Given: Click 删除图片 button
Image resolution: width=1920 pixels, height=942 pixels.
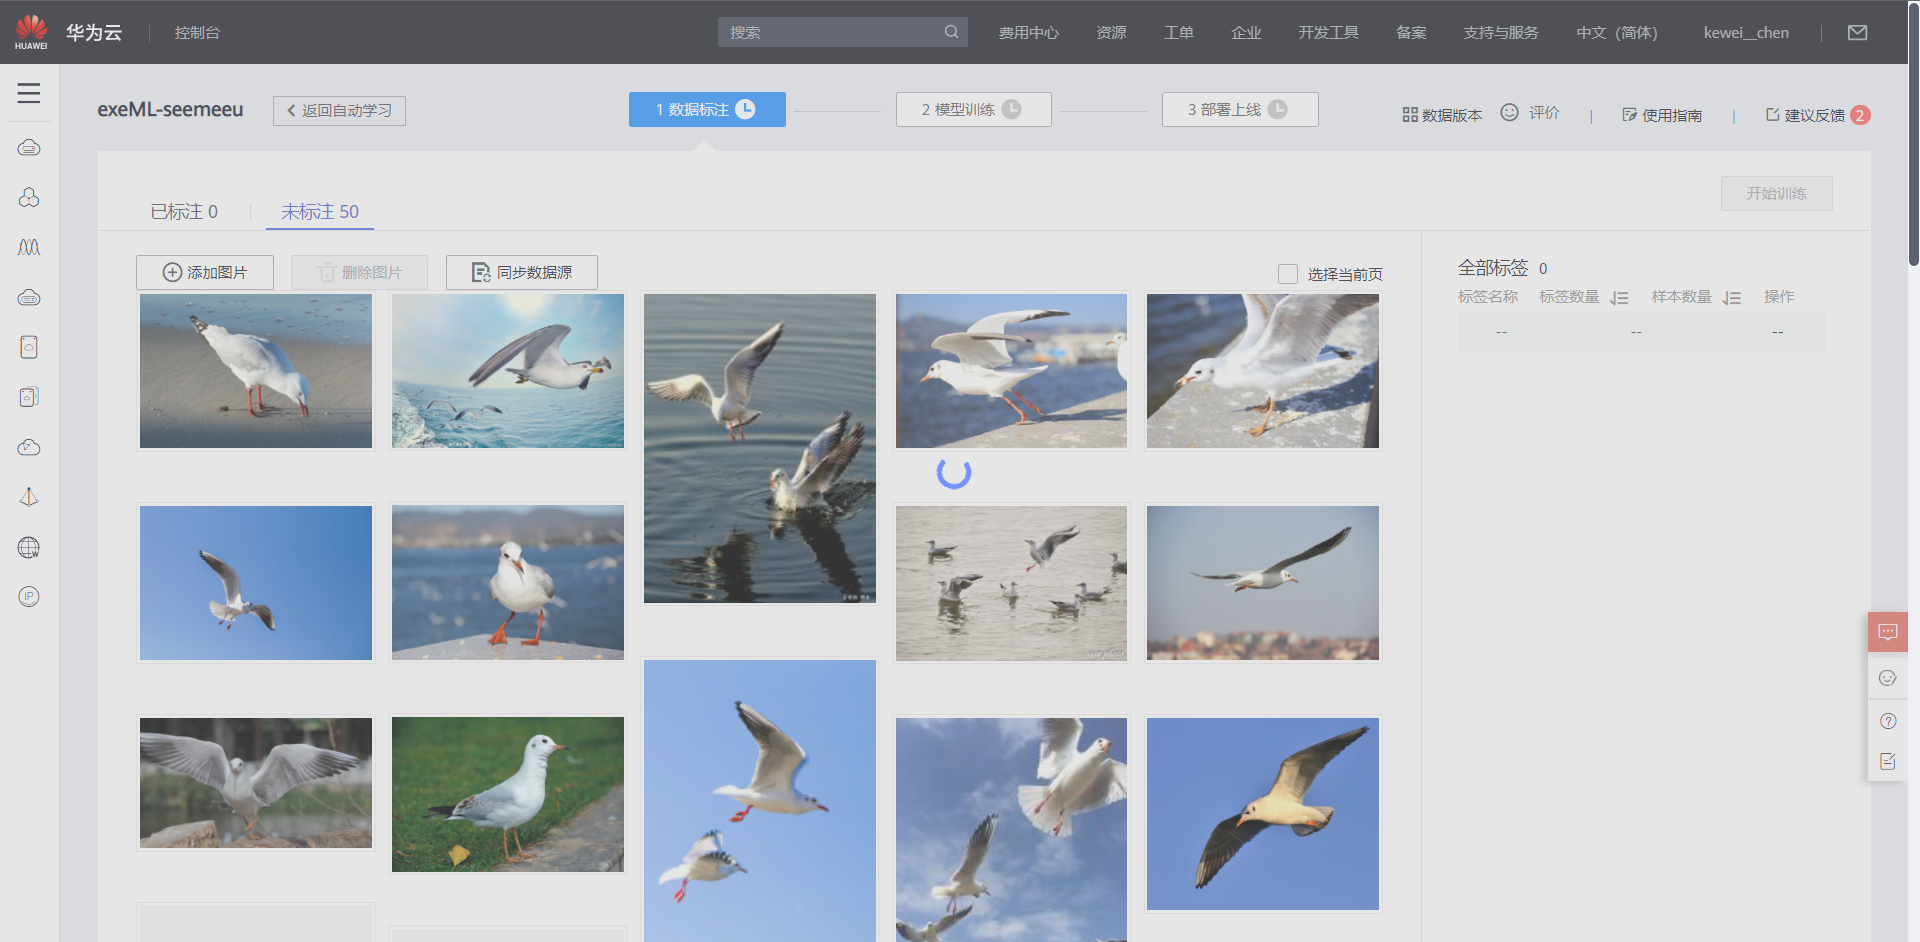Looking at the screenshot, I should point(359,272).
